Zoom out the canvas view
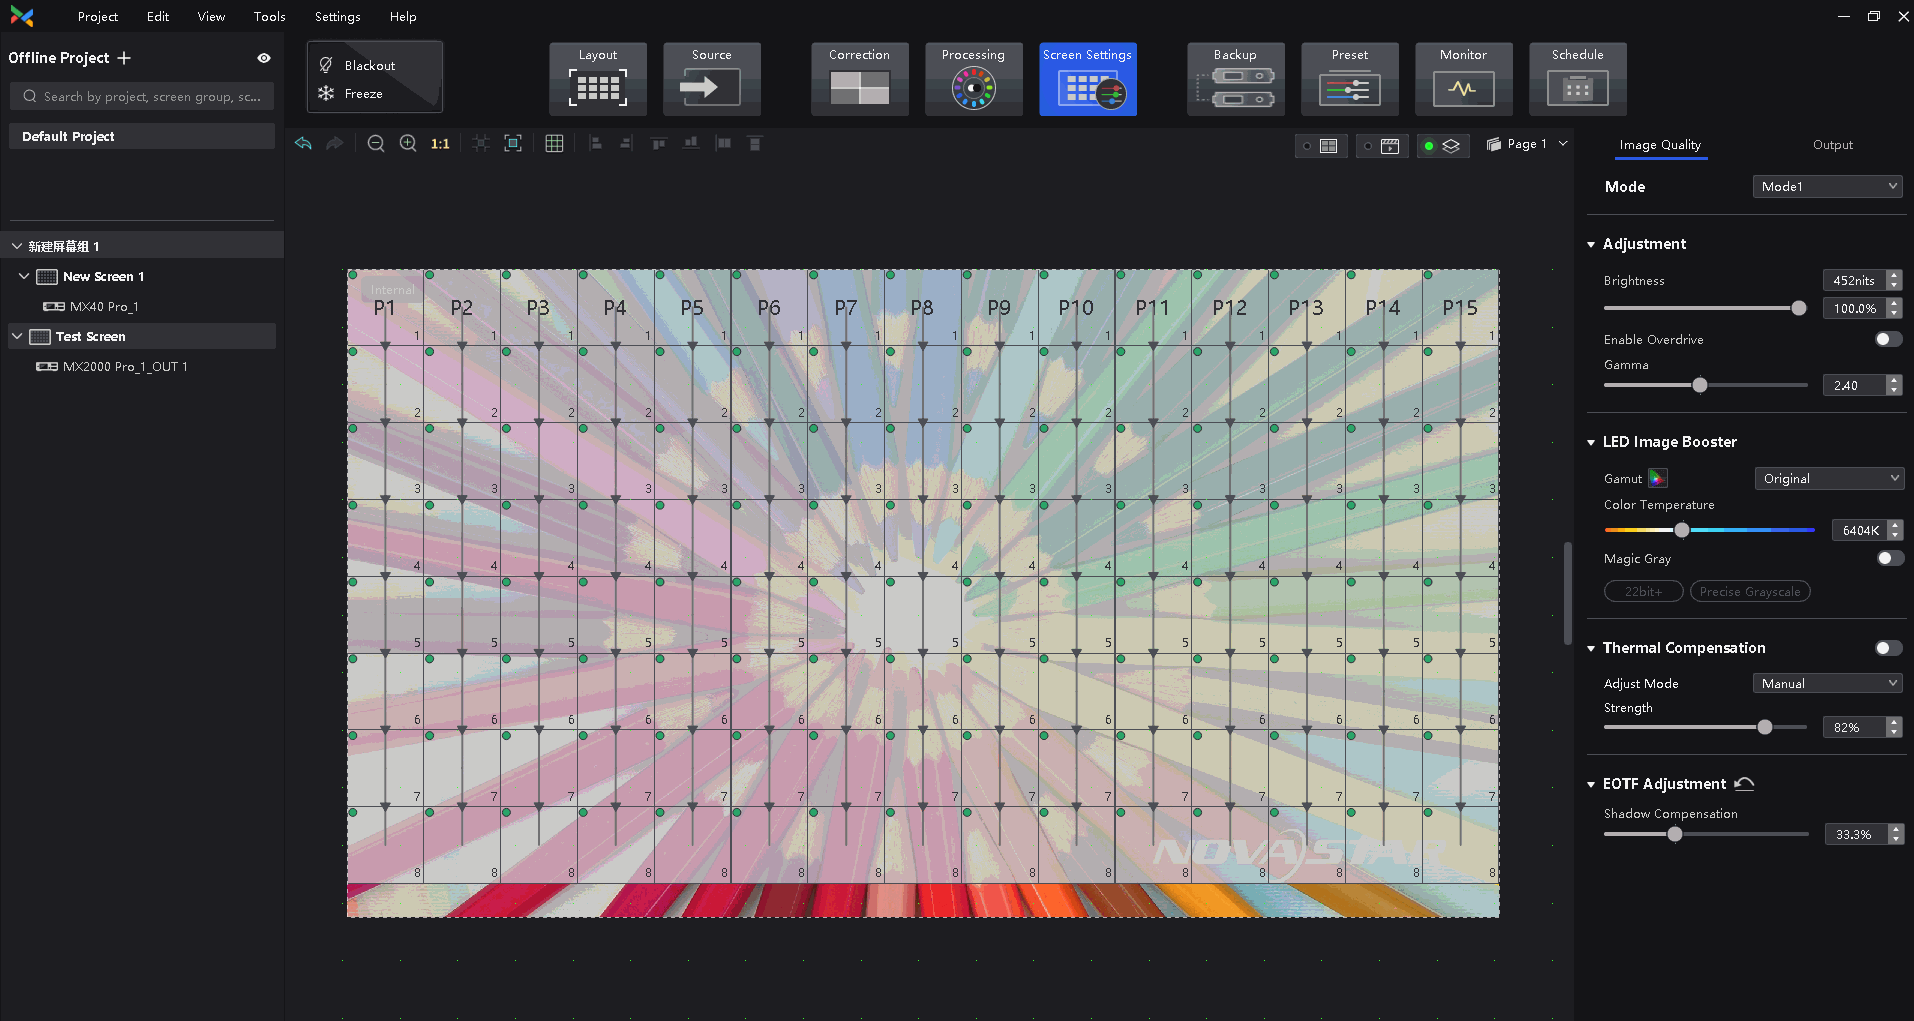 [376, 144]
